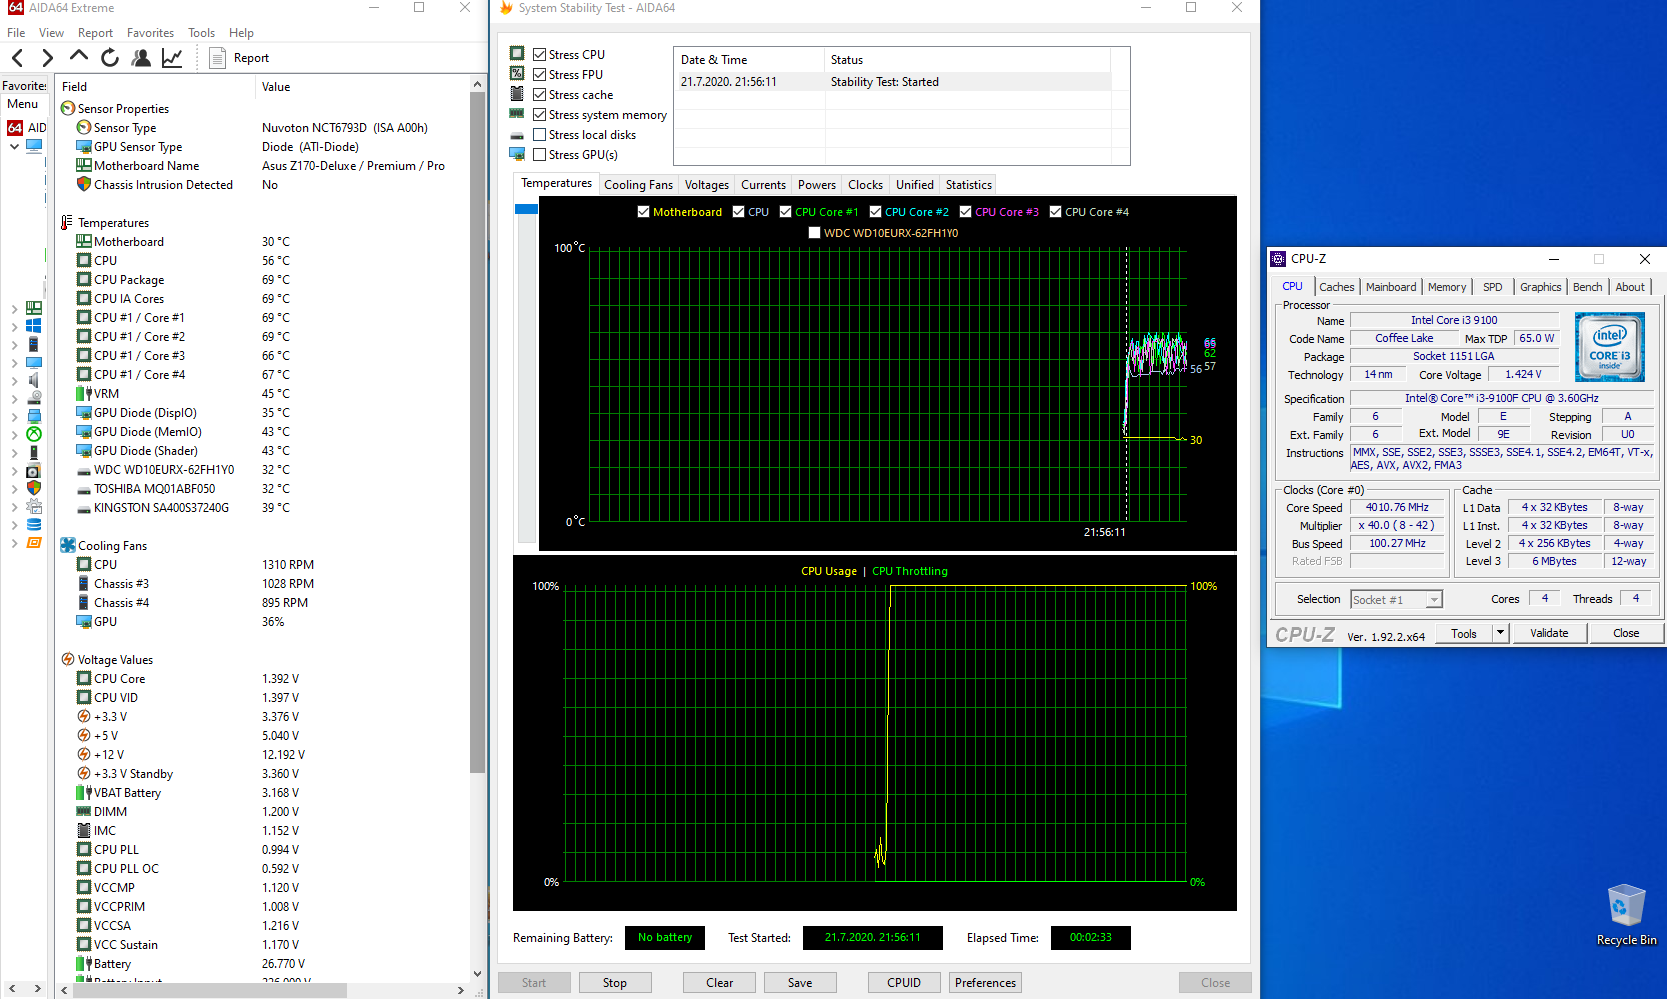The width and height of the screenshot is (1667, 999).
Task: Expand the Display tree node
Action: 14,362
